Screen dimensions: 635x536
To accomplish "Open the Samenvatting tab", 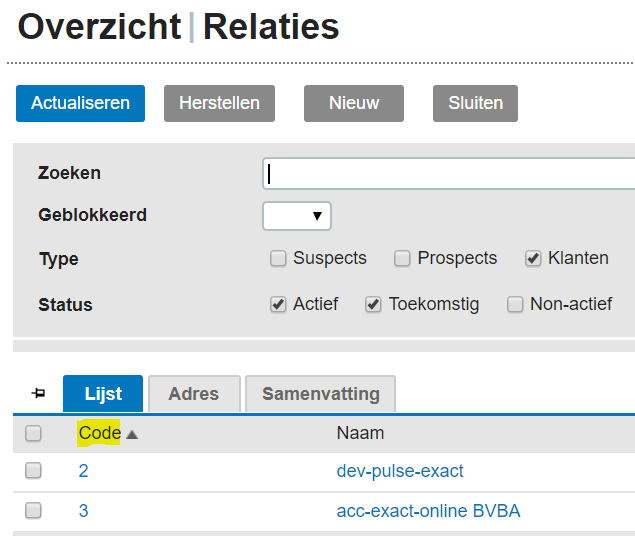I will (320, 394).
